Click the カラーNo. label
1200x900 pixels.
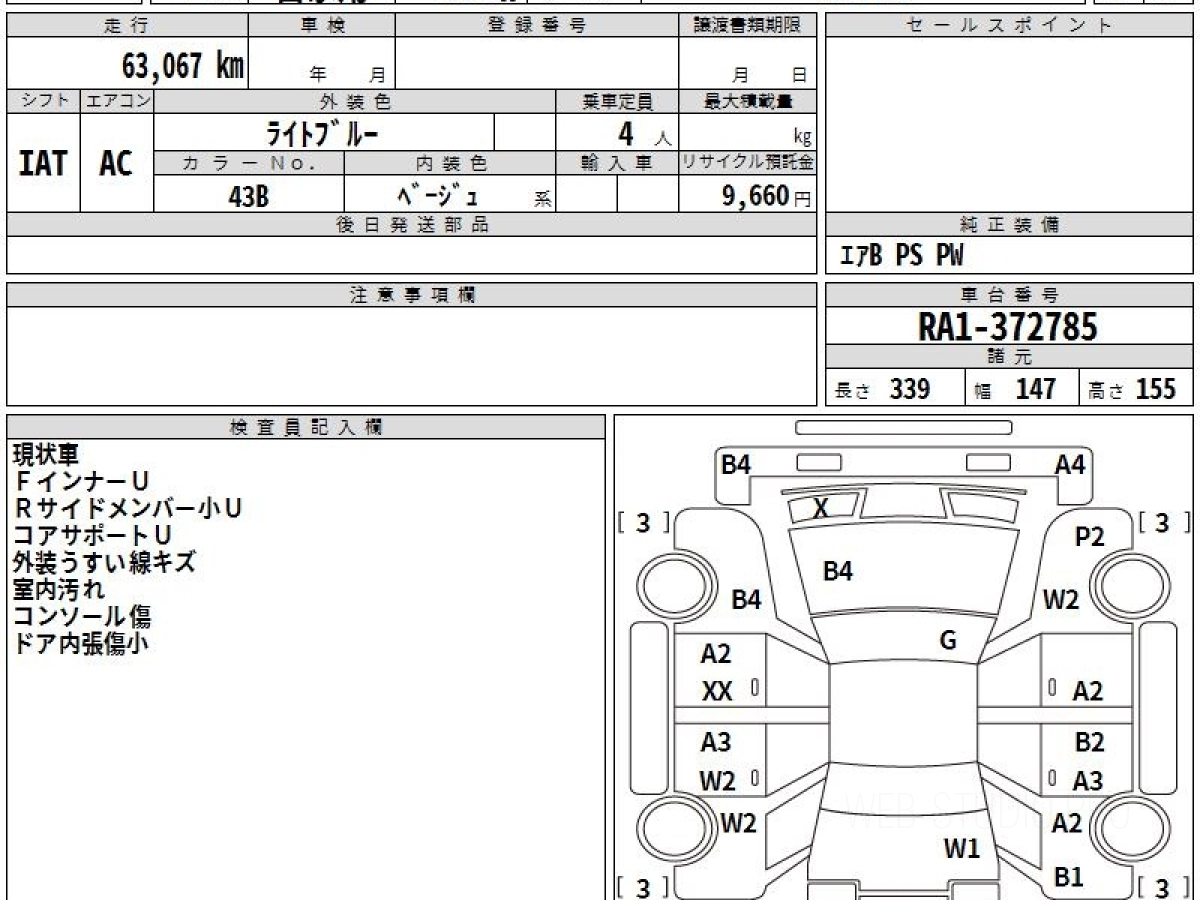pyautogui.click(x=249, y=163)
